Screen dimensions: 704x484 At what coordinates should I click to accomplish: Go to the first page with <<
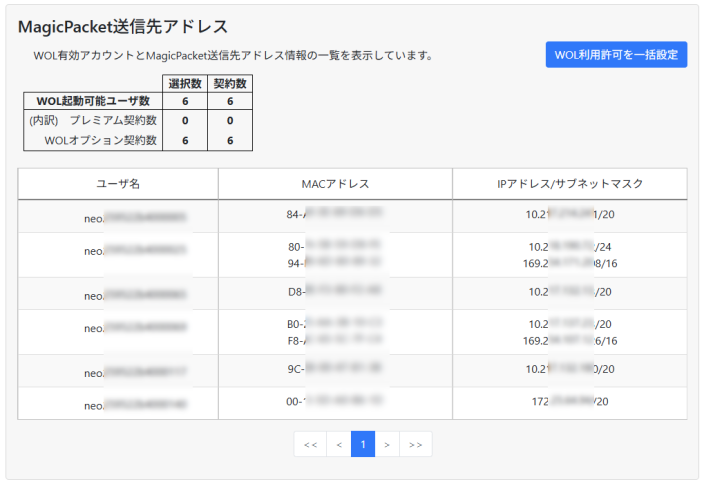(x=310, y=444)
